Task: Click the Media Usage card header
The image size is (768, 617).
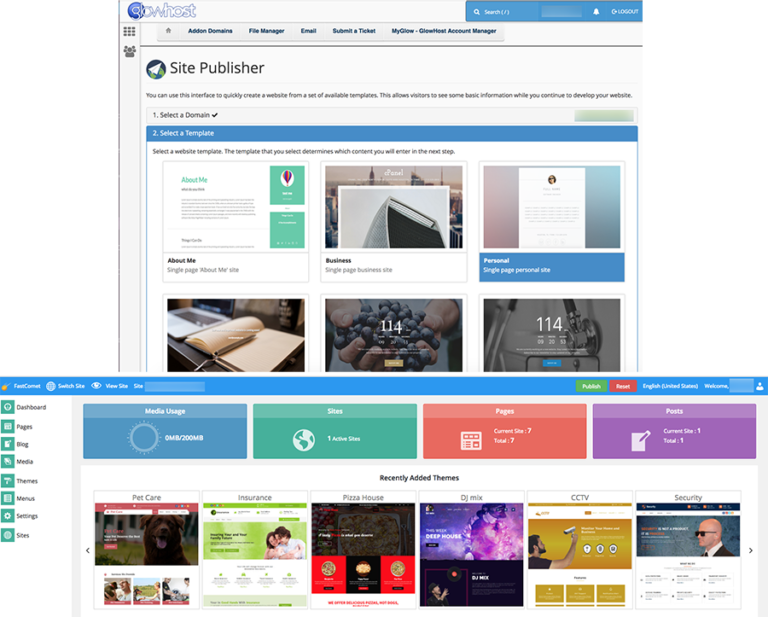Action: coord(165,411)
